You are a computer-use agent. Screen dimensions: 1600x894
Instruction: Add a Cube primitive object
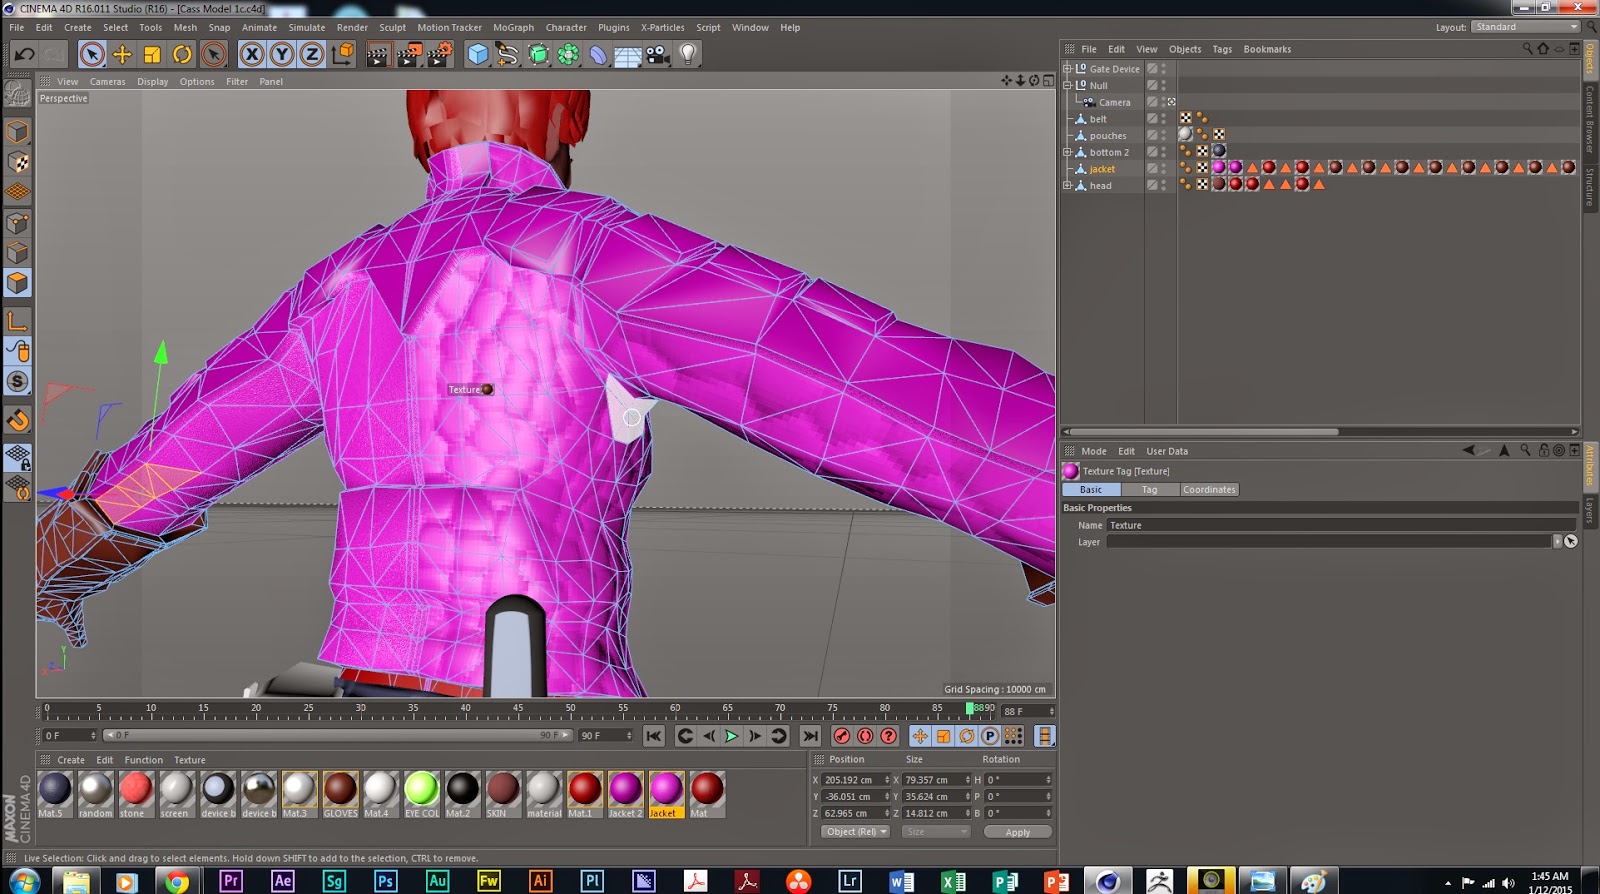pos(478,55)
